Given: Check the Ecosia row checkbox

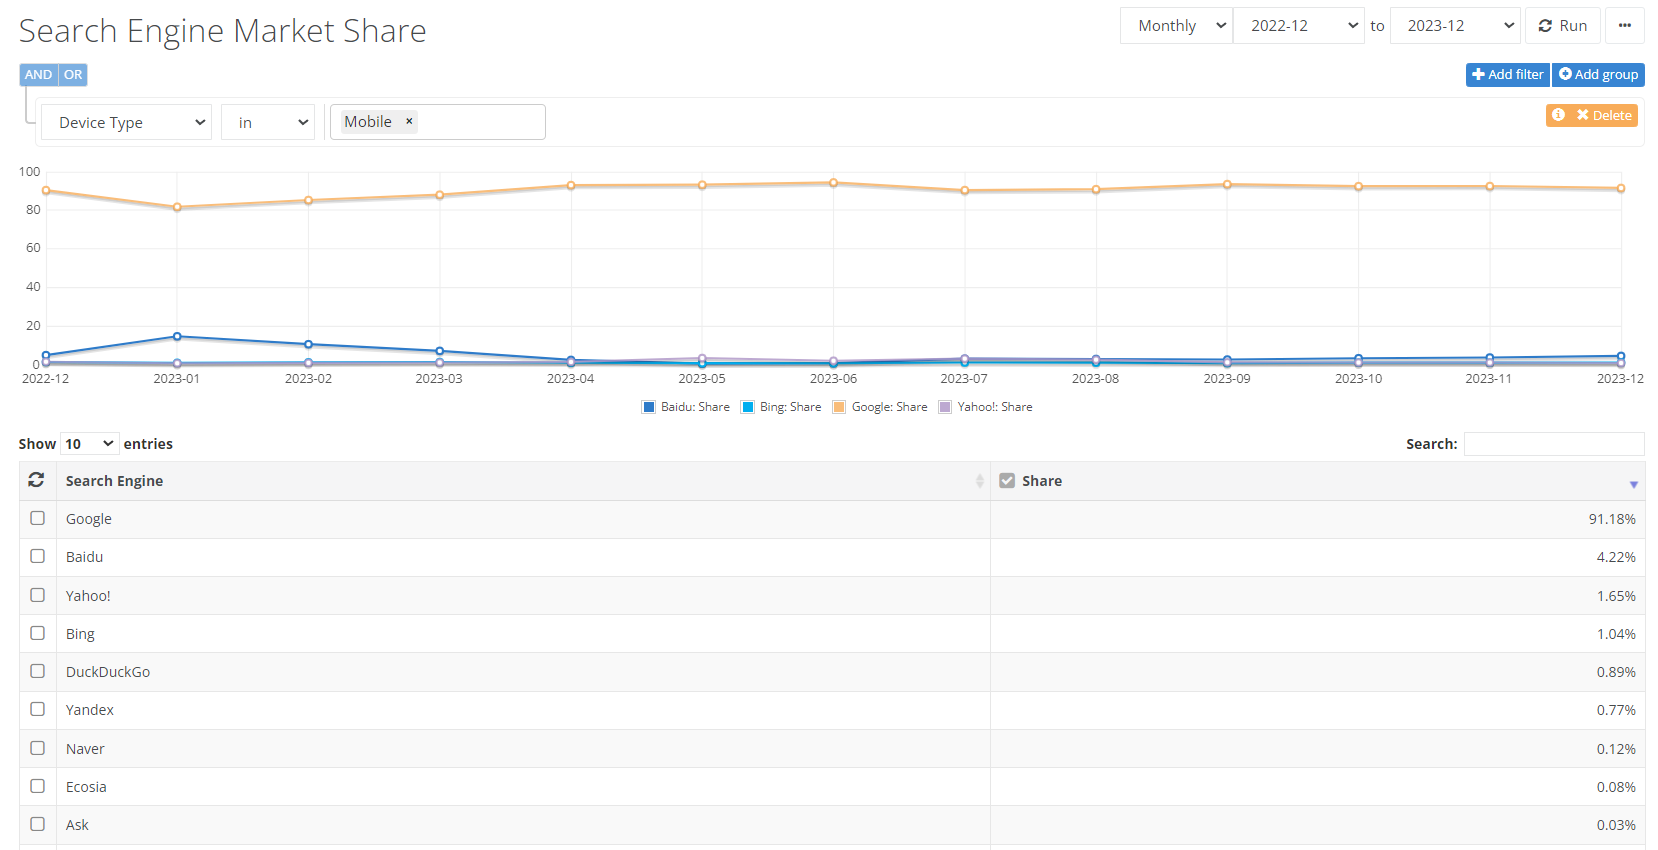Looking at the screenshot, I should (x=38, y=786).
